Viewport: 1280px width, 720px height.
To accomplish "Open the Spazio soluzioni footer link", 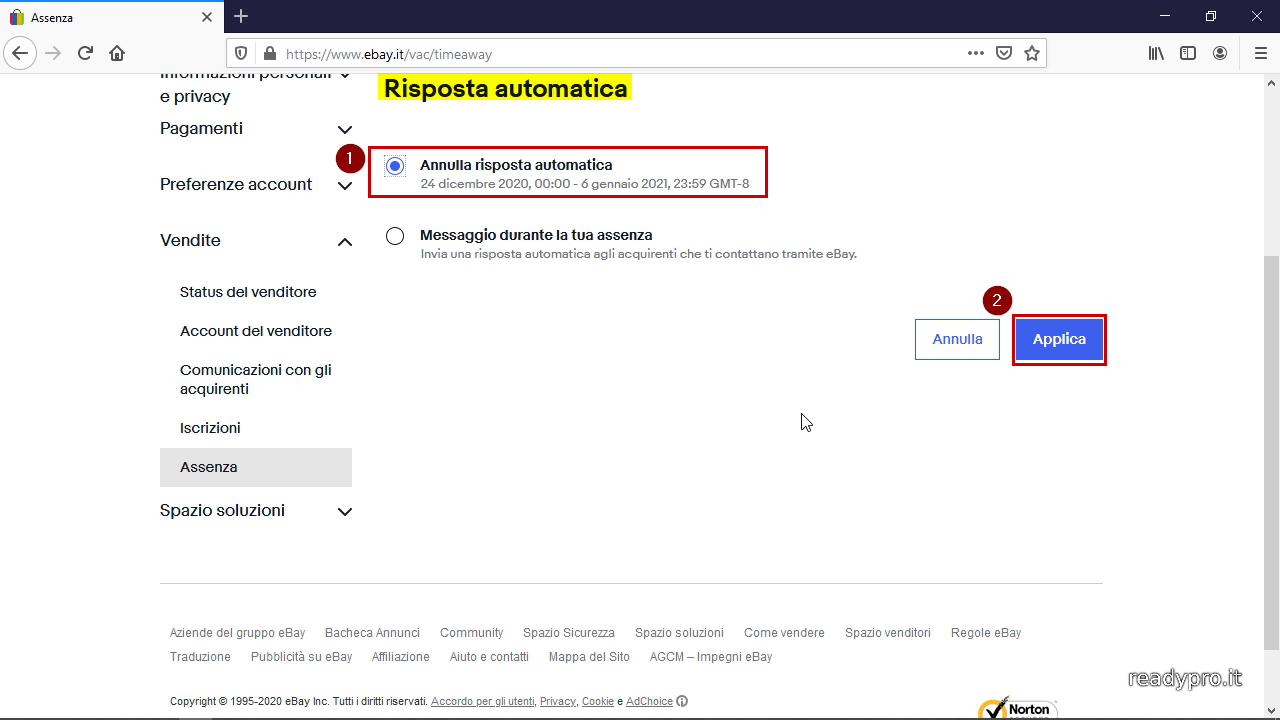I will 679,633.
